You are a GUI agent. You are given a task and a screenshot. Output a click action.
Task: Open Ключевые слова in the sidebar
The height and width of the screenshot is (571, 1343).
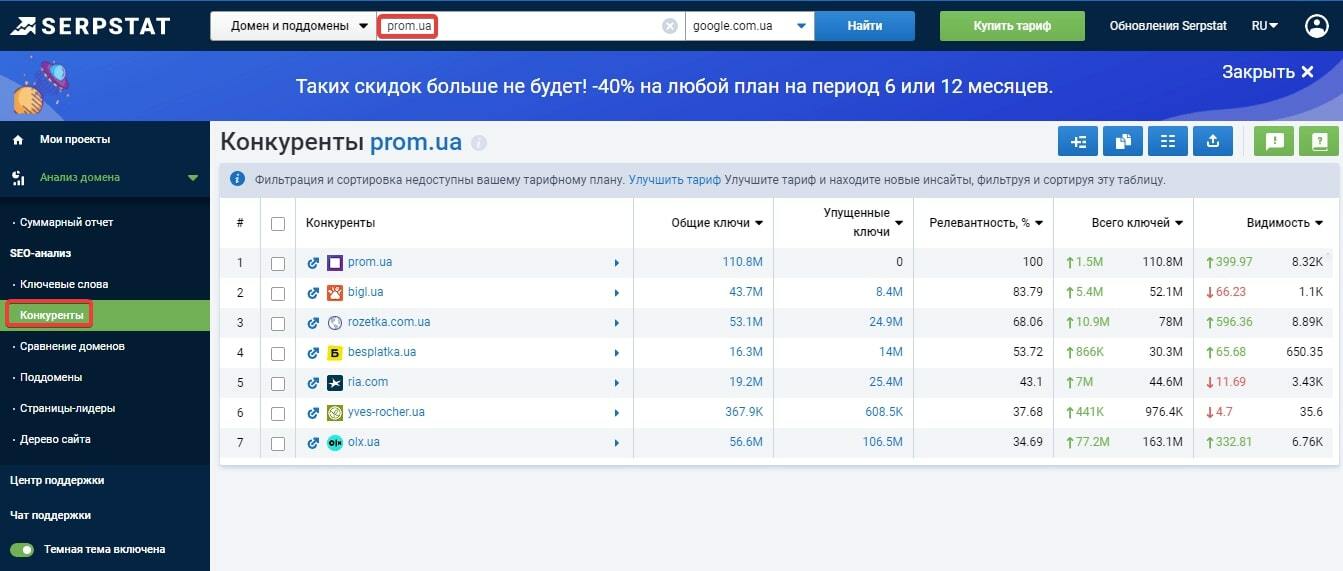[64, 285]
